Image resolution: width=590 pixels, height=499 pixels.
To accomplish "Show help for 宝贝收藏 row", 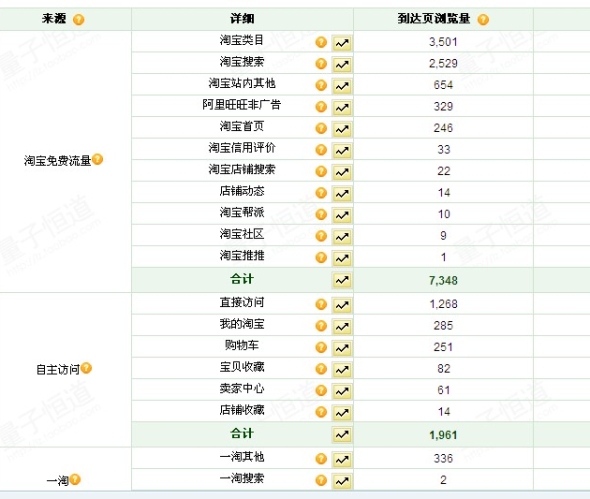I will point(321,368).
